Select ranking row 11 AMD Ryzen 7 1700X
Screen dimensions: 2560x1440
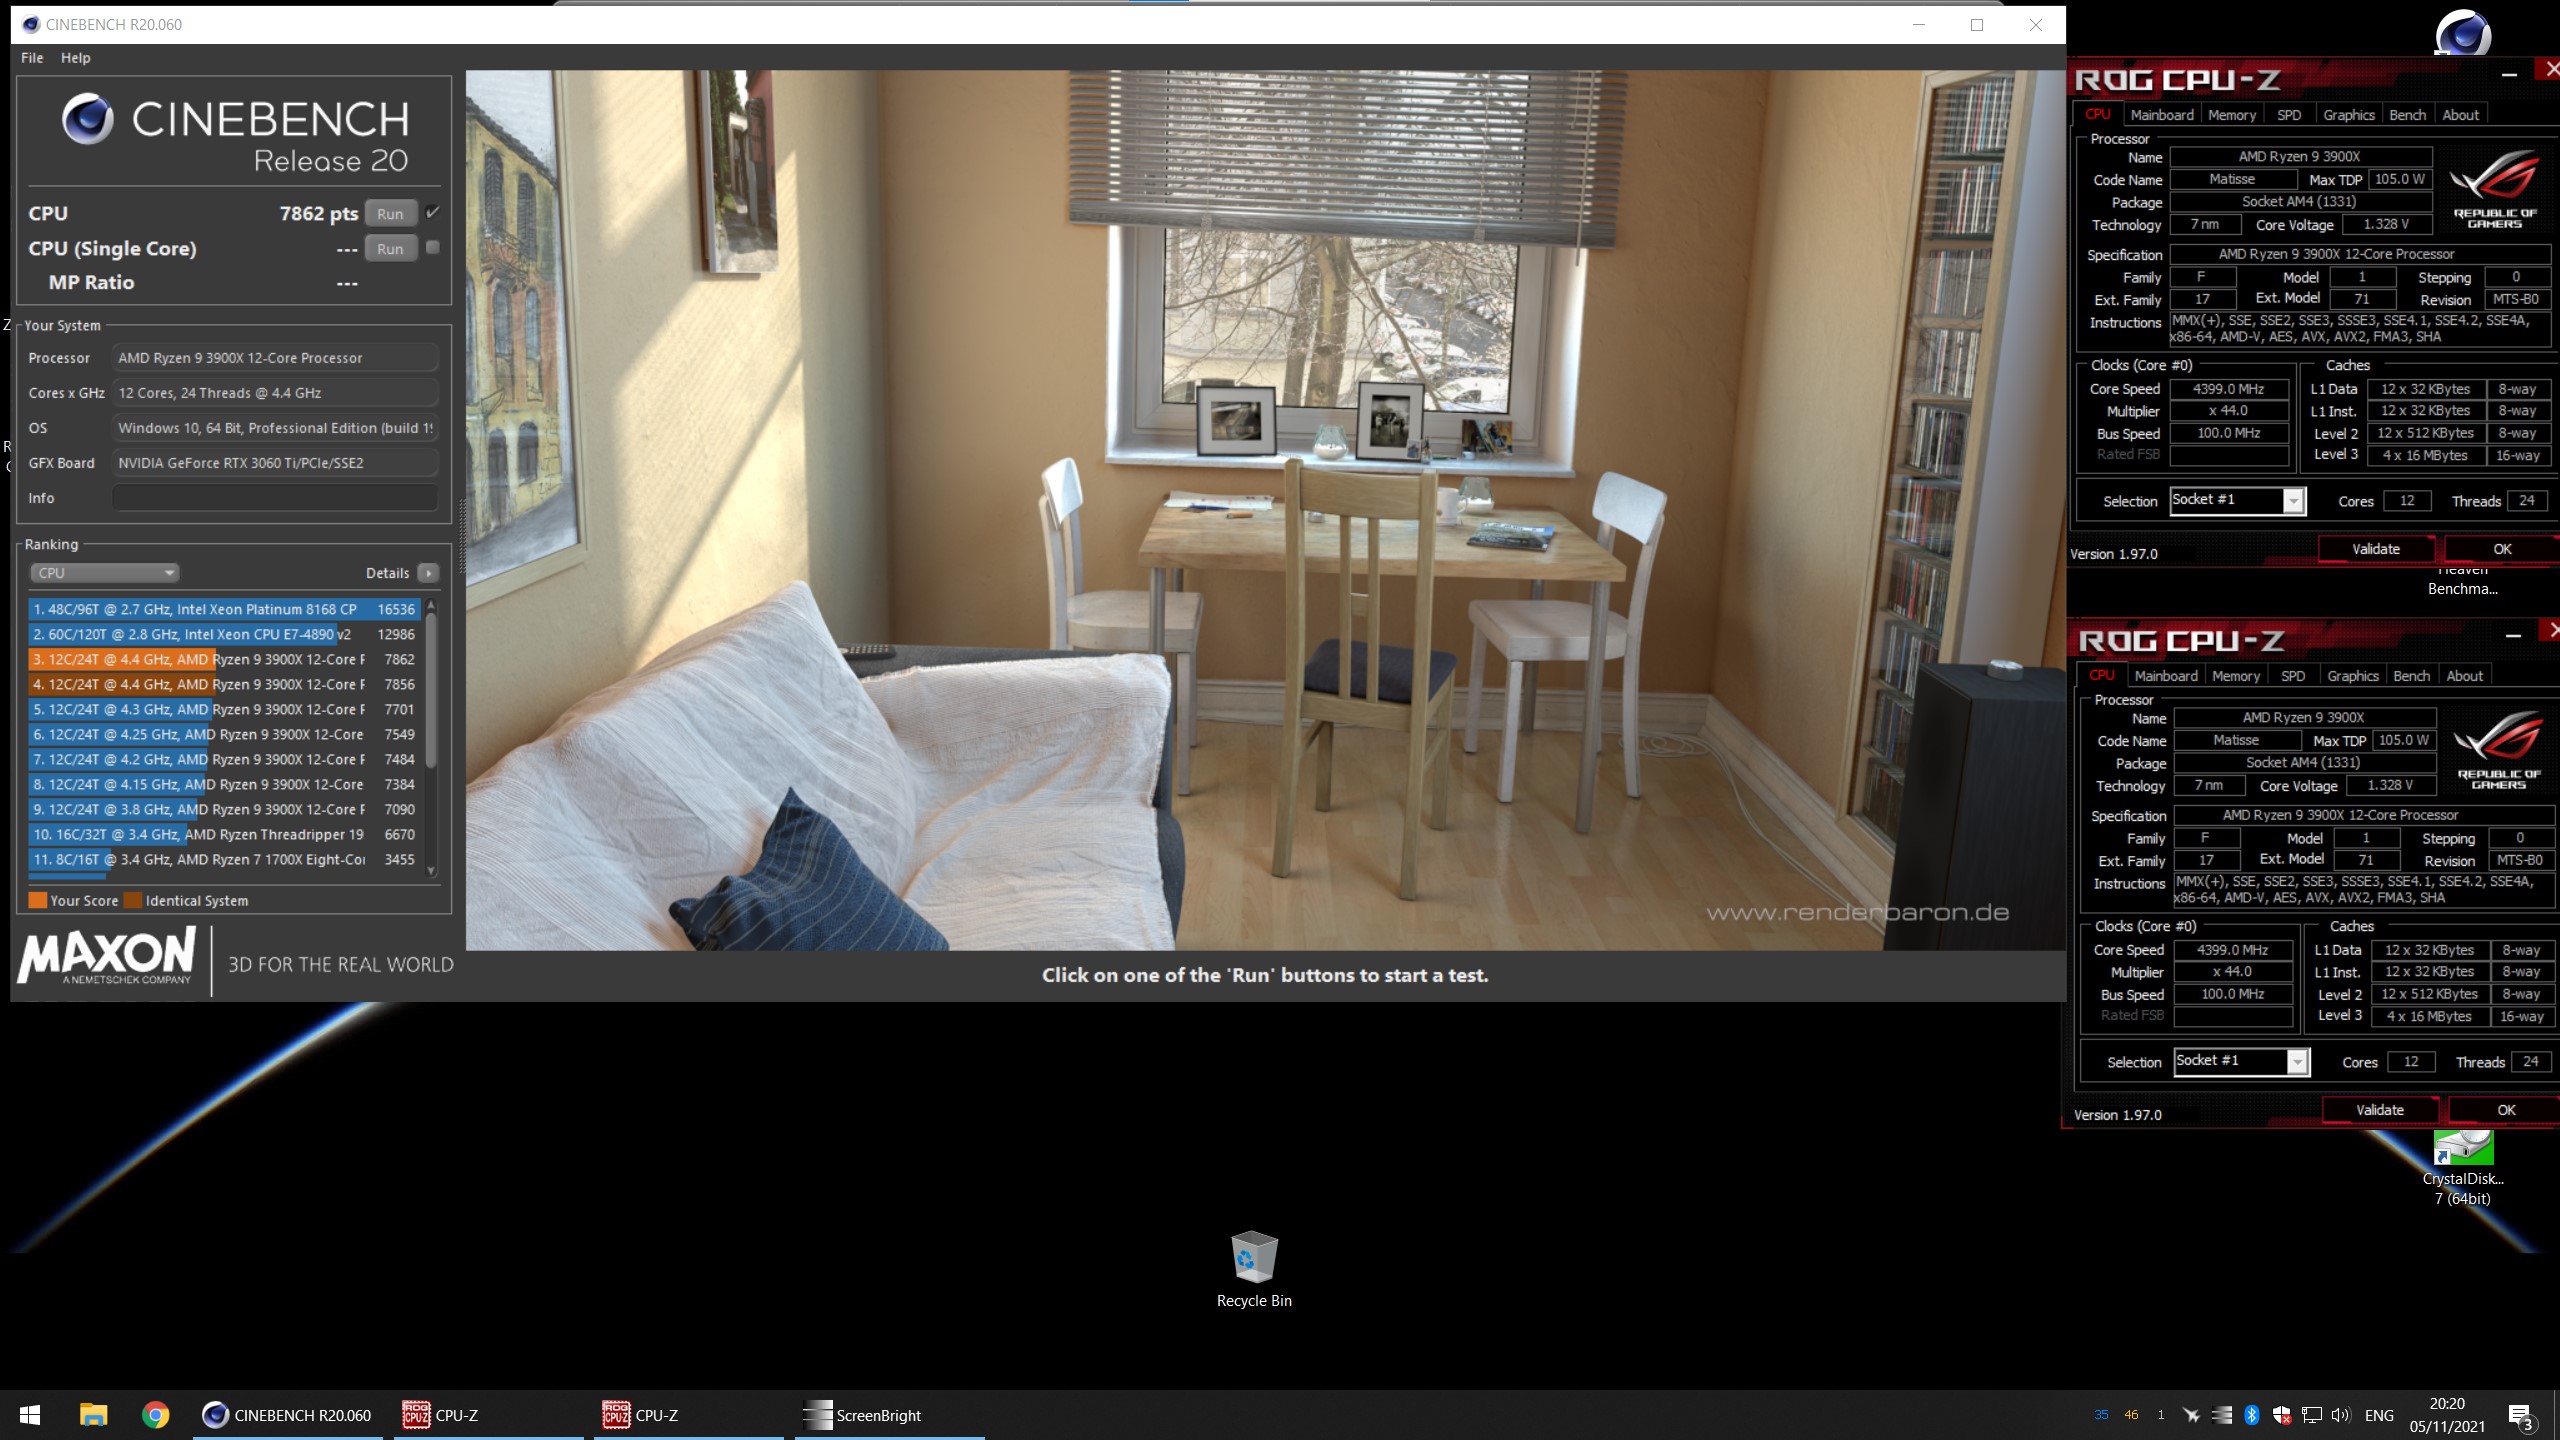pos(224,859)
